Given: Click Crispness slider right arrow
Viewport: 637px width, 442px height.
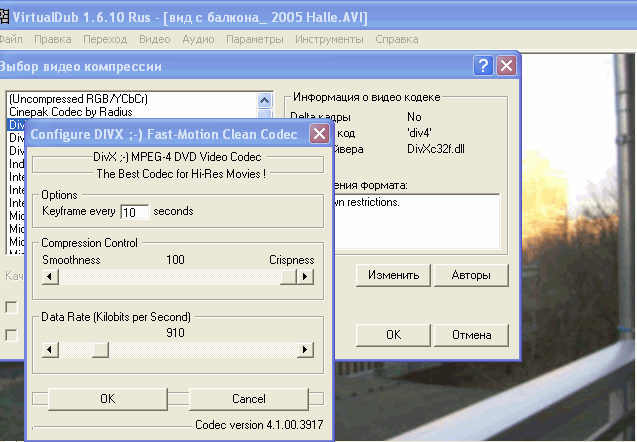Looking at the screenshot, I should (x=305, y=277).
